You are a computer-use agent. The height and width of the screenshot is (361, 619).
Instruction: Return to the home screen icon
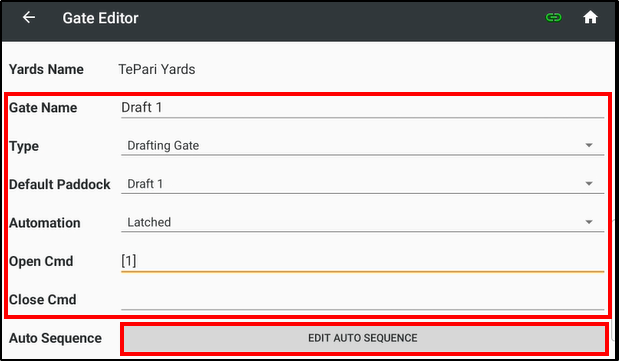coord(590,17)
